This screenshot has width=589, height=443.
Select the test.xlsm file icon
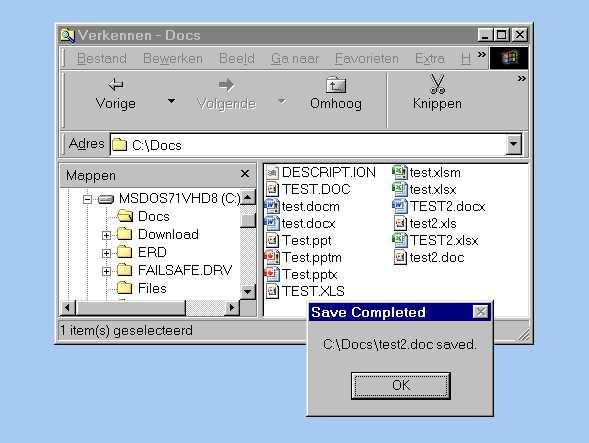click(400, 172)
